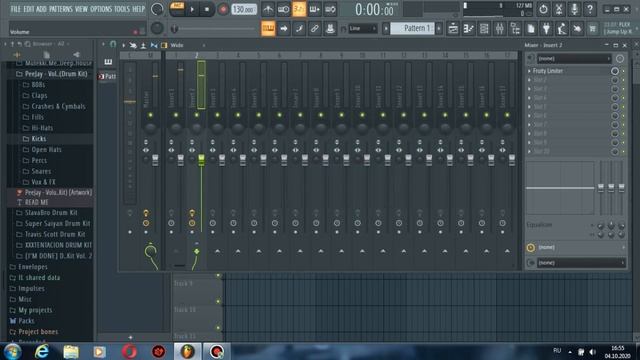Screen dimensions: 640x360
Task: Toggle the Master track mute LED
Action: 151,115
